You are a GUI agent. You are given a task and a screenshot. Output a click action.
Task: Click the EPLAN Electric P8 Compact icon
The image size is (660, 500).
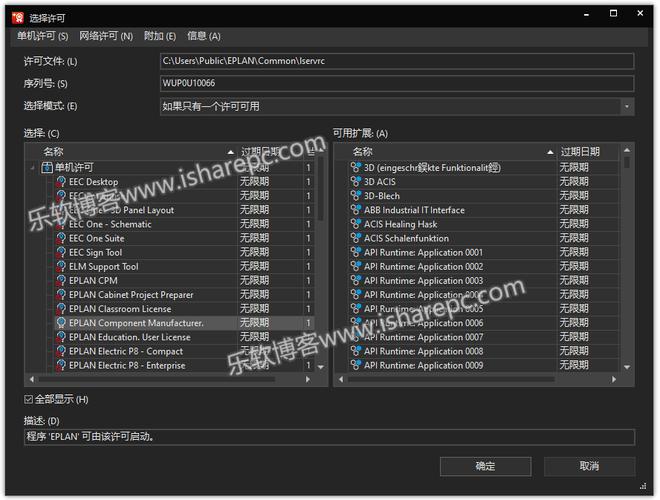[x=61, y=351]
